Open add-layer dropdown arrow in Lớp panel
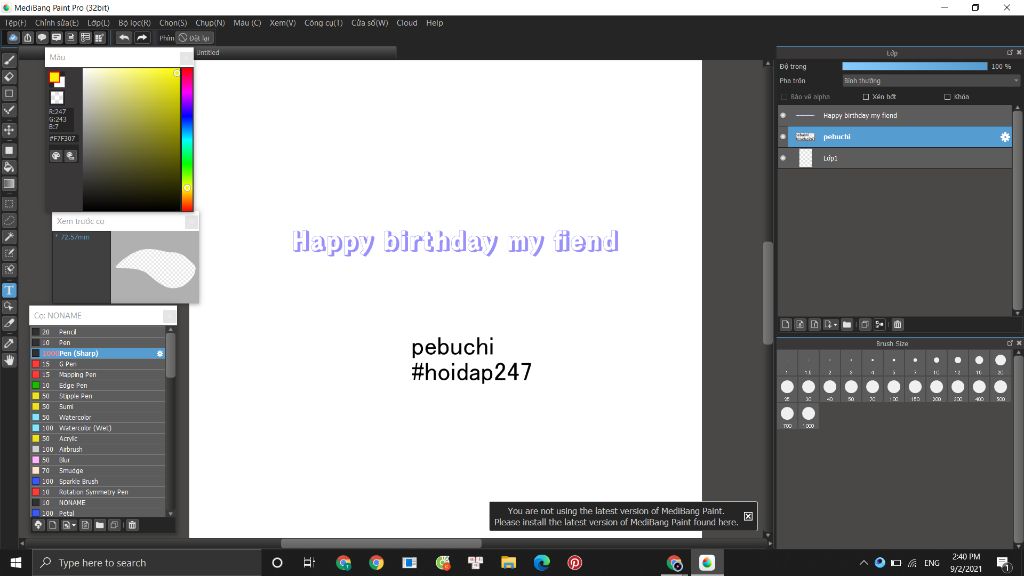Viewport: 1024px width, 576px height. (x=835, y=325)
